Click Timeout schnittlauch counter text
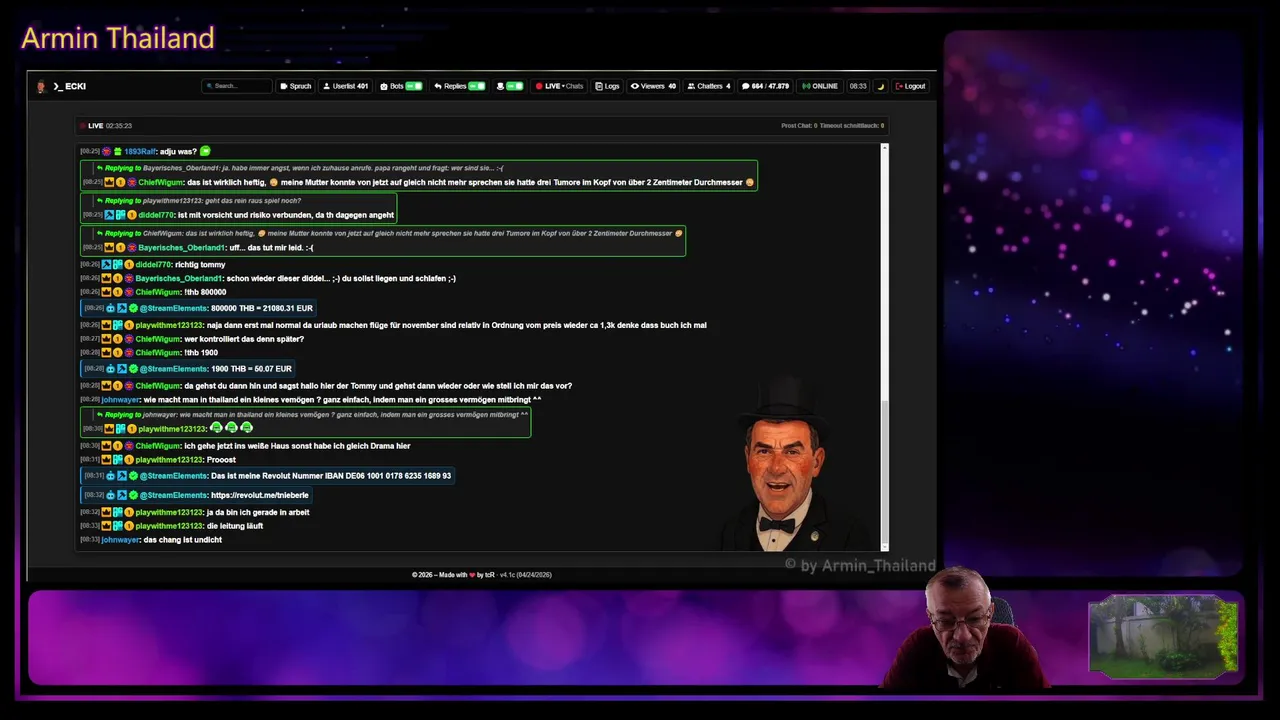 pos(852,126)
